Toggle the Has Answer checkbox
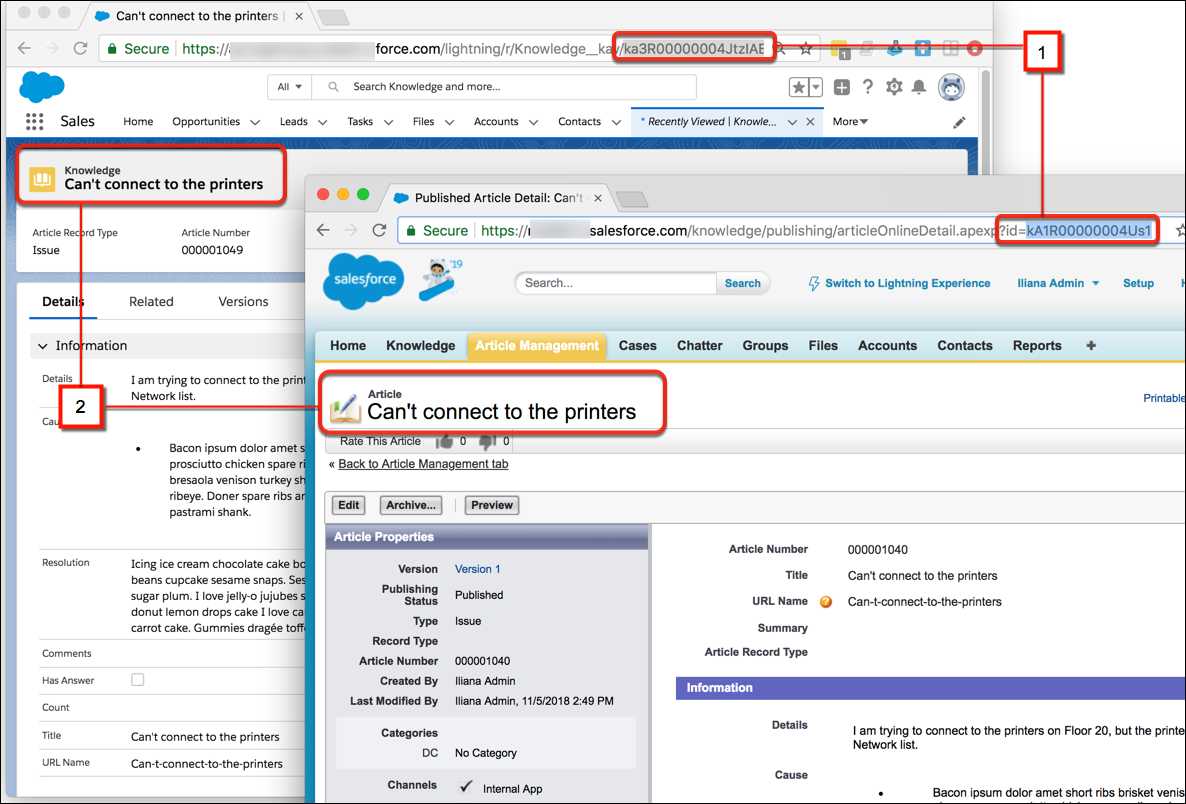 (138, 680)
